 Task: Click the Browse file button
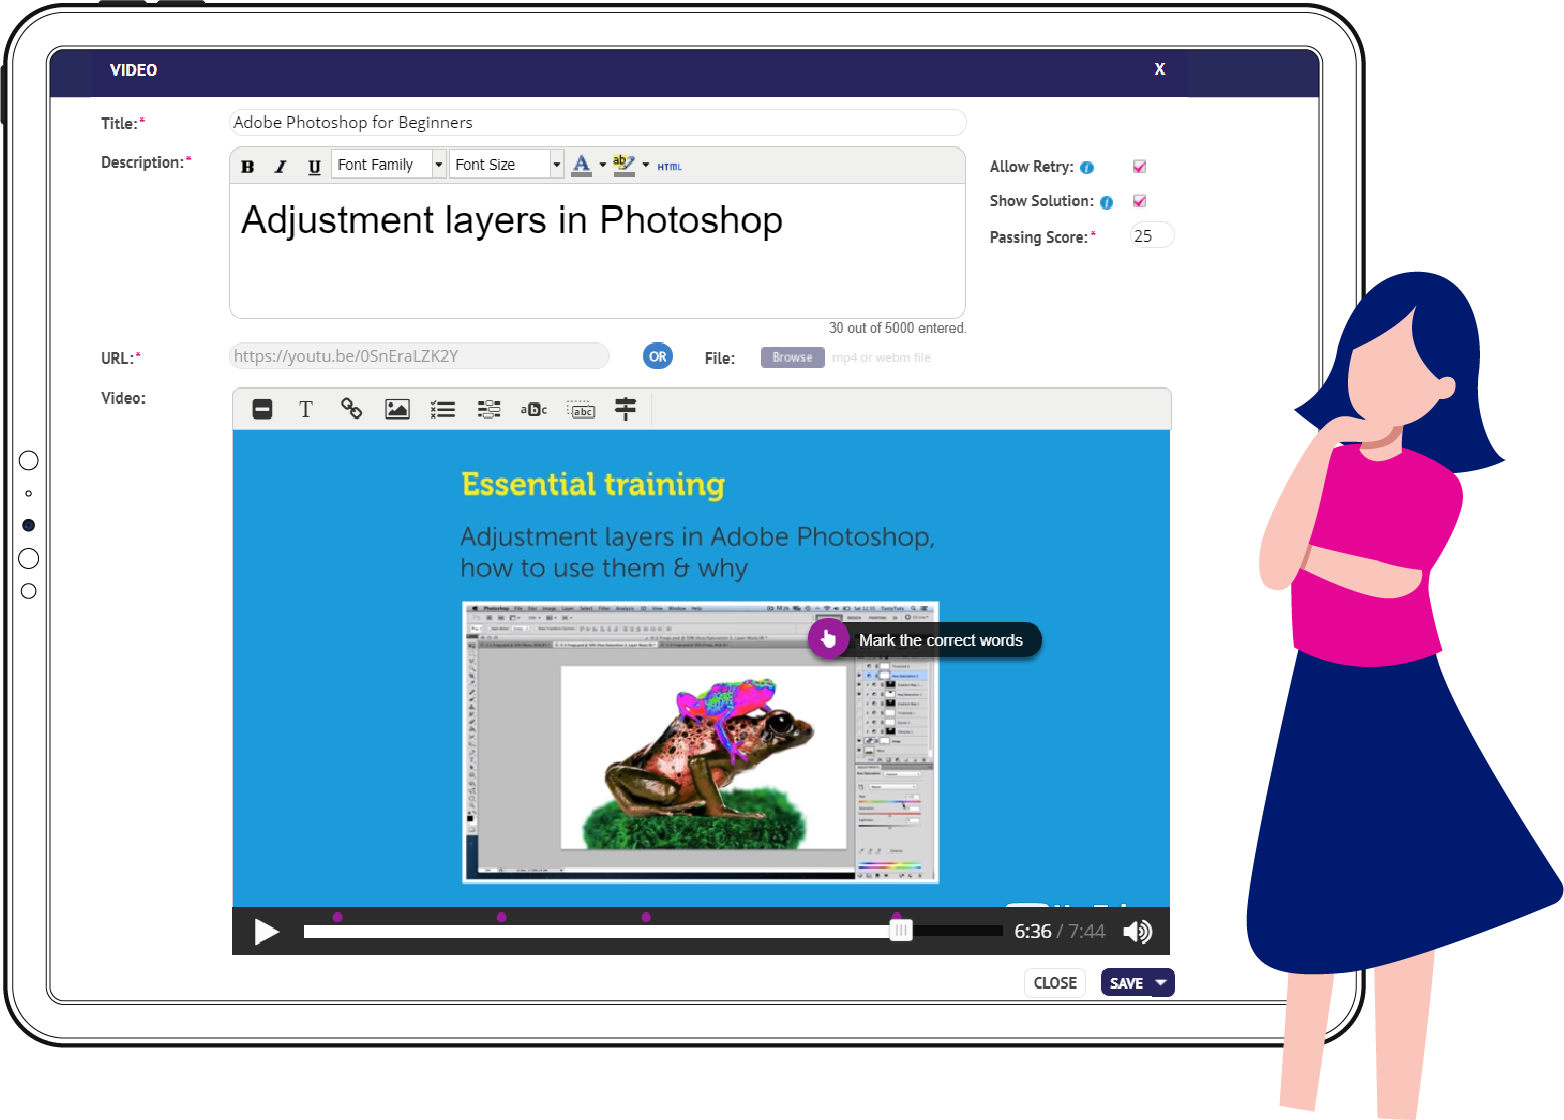coord(793,357)
